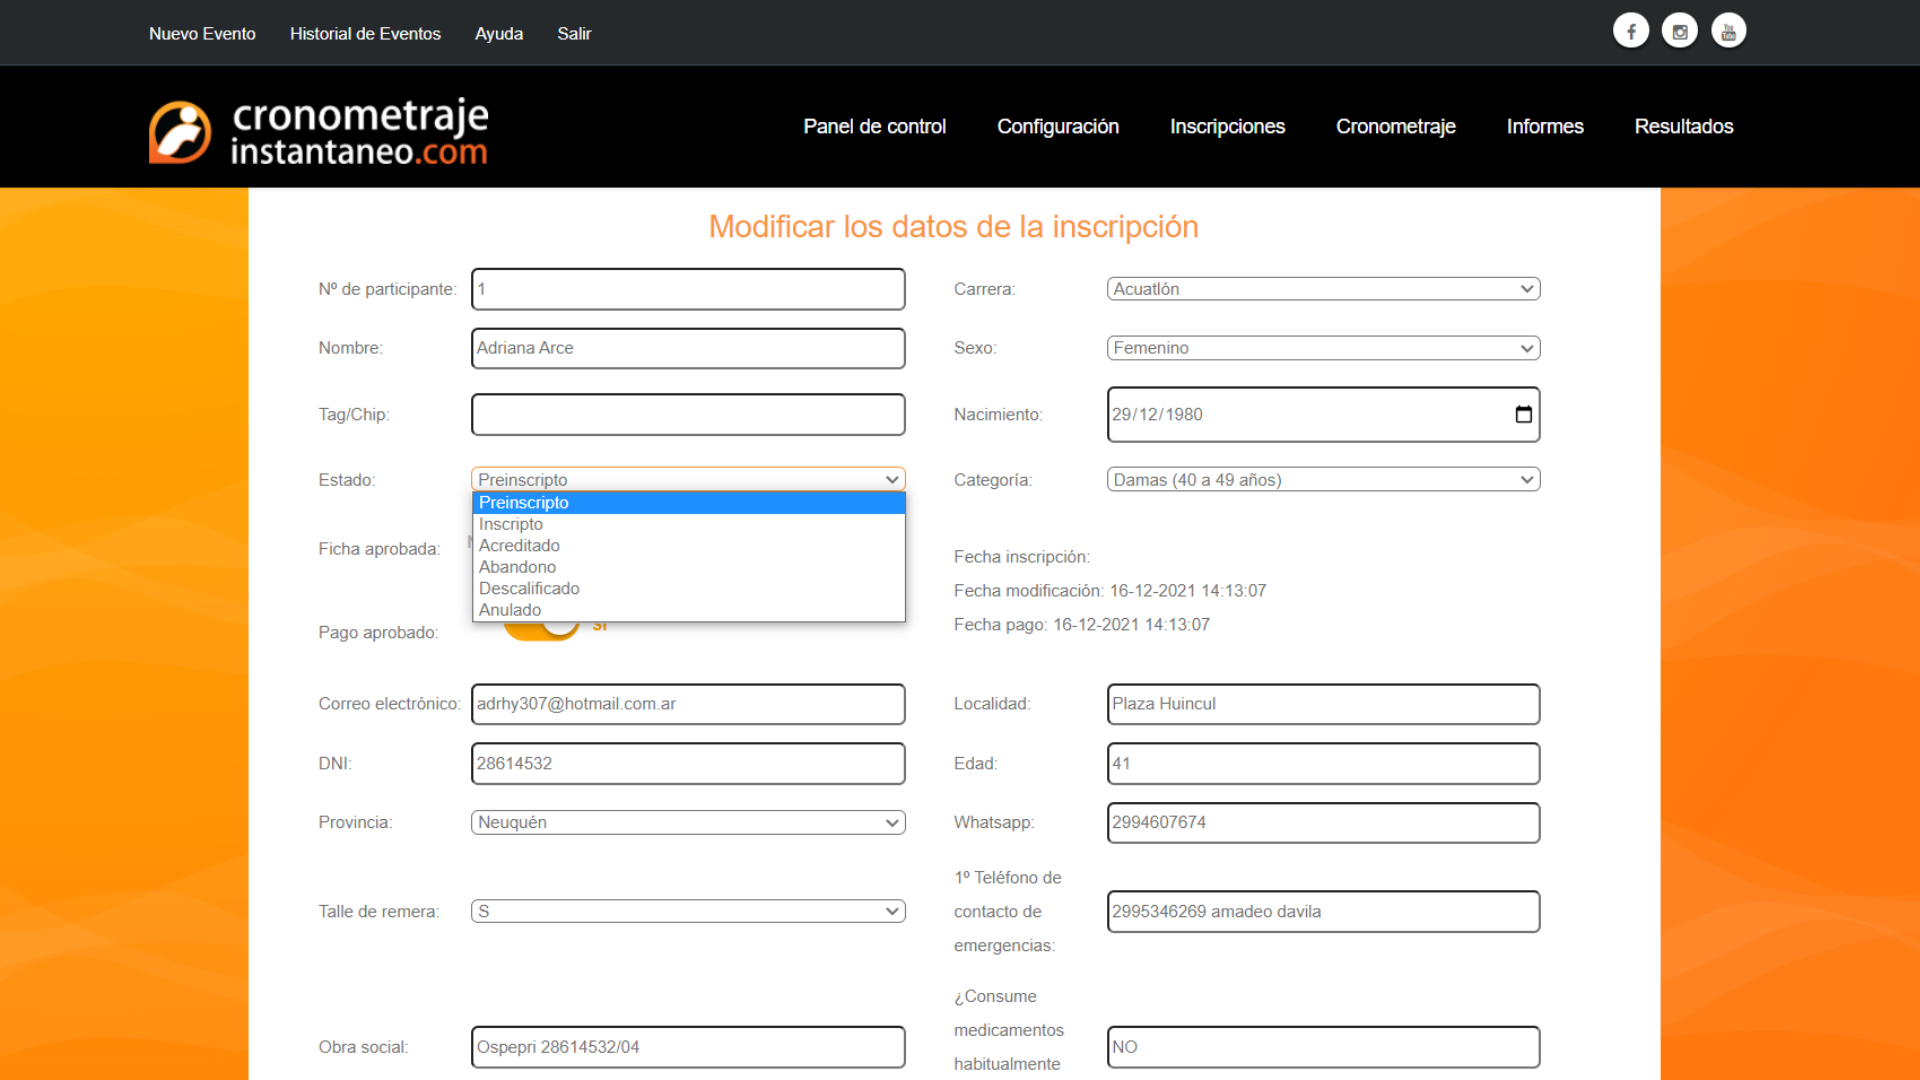Open the Nuevo Evento menu

[x=202, y=33]
